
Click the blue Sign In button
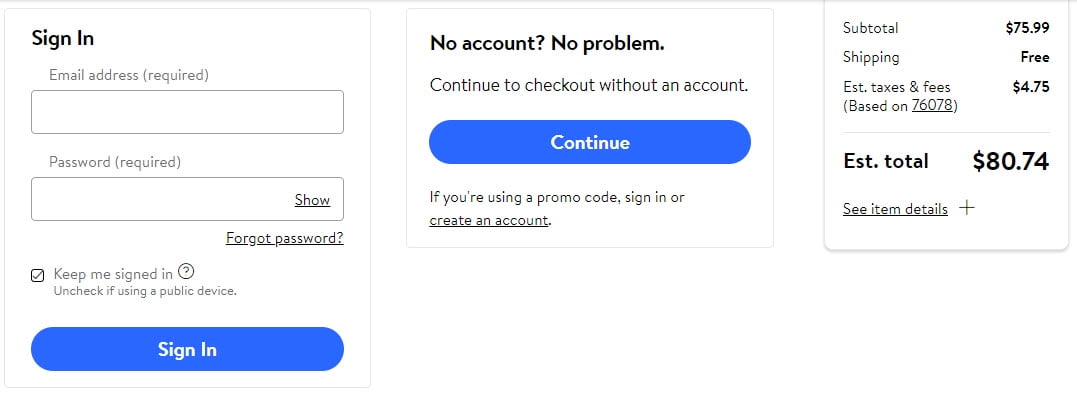point(188,349)
